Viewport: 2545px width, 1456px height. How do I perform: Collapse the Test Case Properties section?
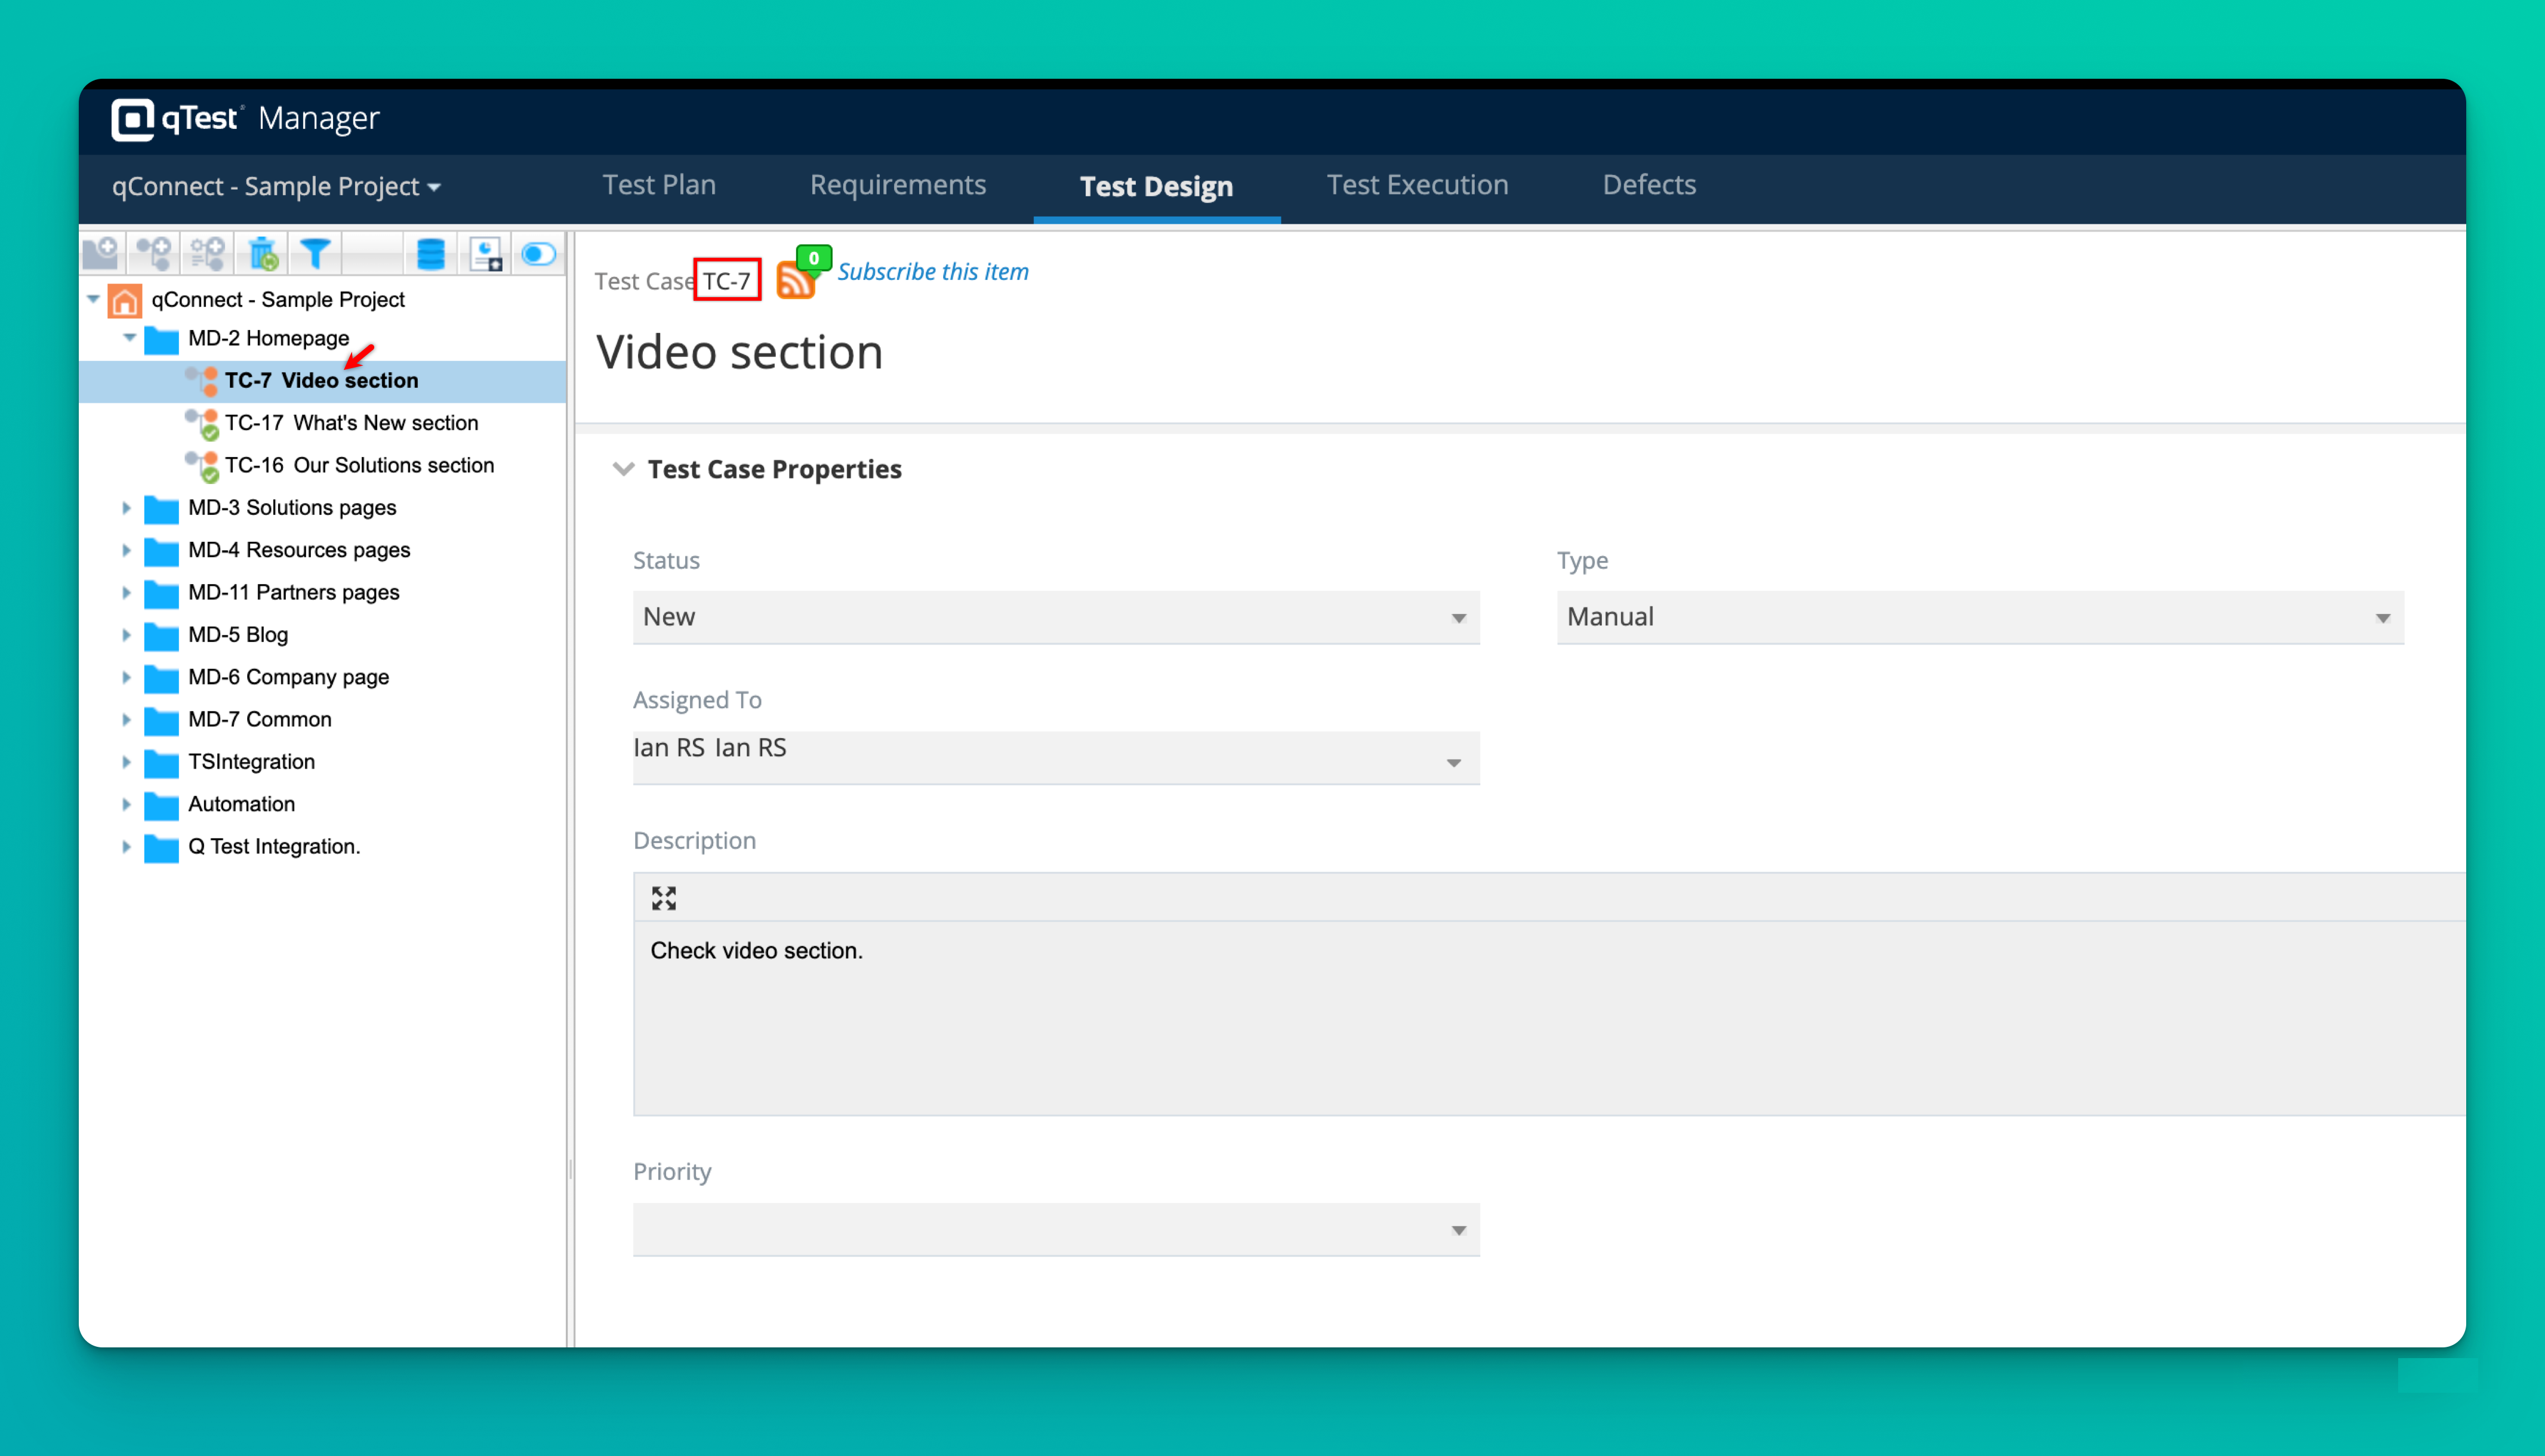click(623, 469)
